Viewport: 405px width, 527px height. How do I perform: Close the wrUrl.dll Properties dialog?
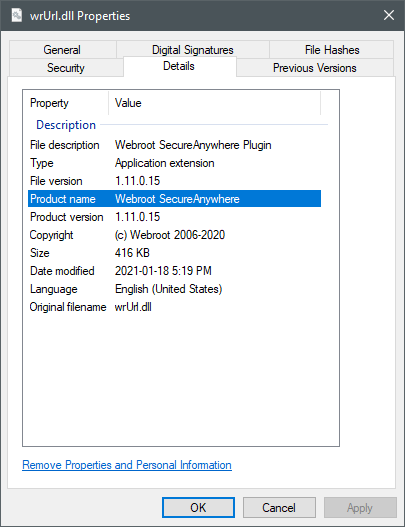[x=389, y=15]
